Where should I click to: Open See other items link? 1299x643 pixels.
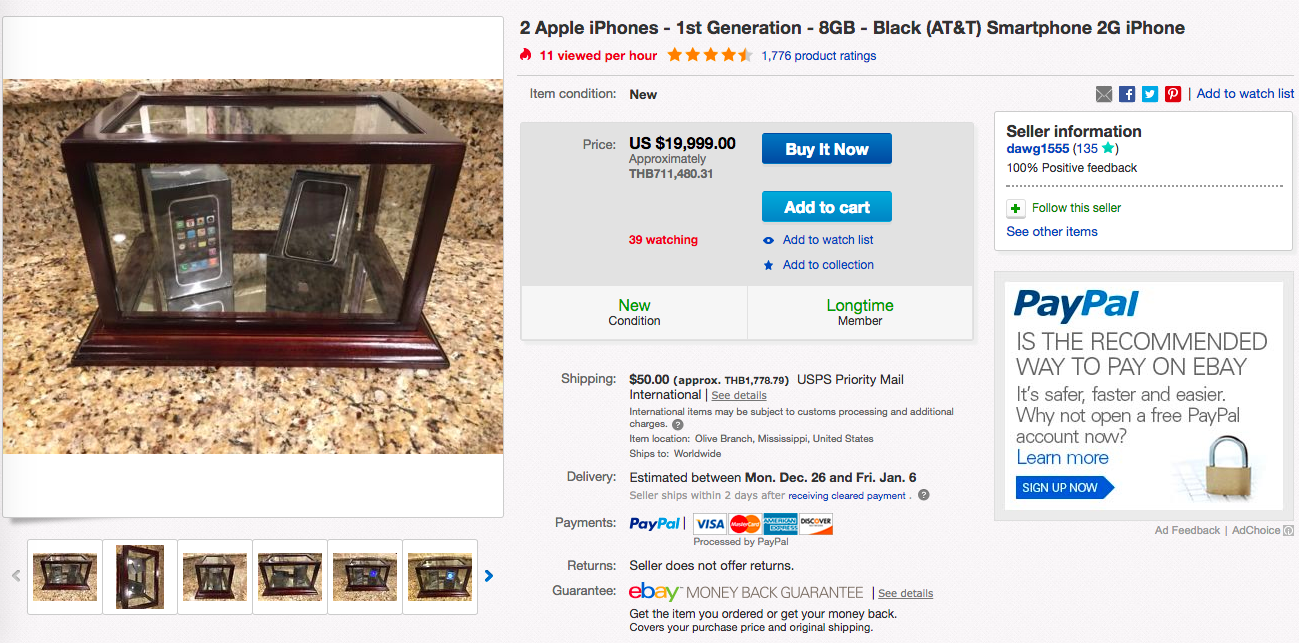pyautogui.click(x=1052, y=231)
